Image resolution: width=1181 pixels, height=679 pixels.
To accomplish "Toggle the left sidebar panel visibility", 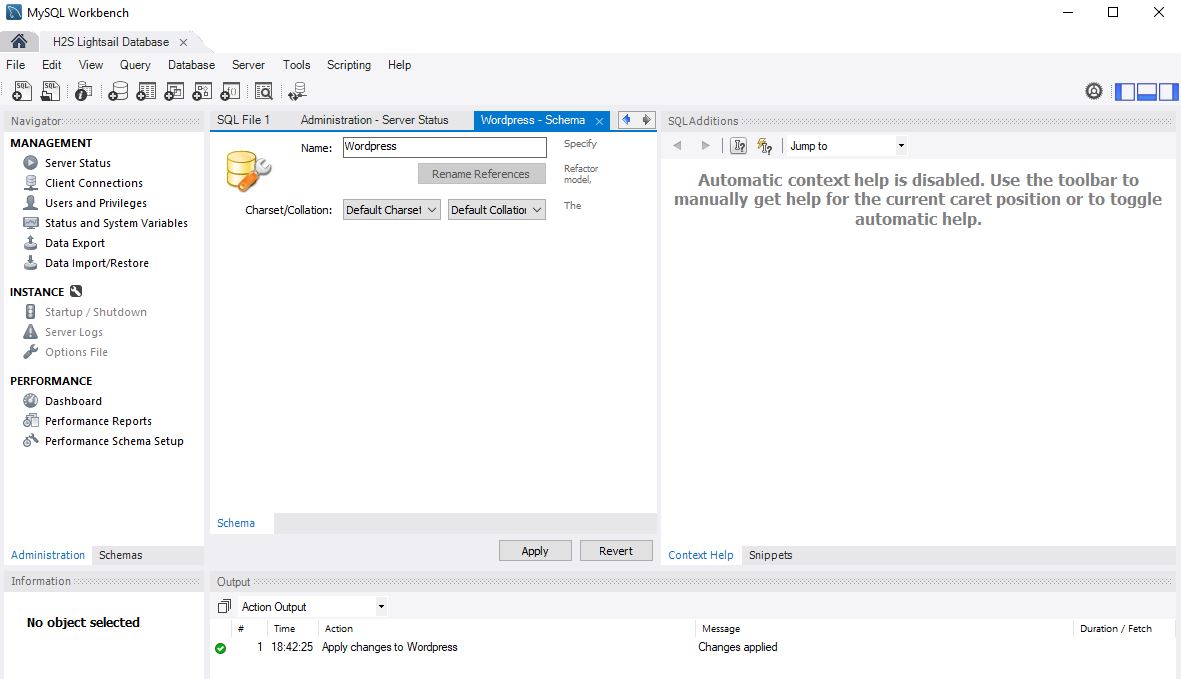I will pyautogui.click(x=1125, y=92).
